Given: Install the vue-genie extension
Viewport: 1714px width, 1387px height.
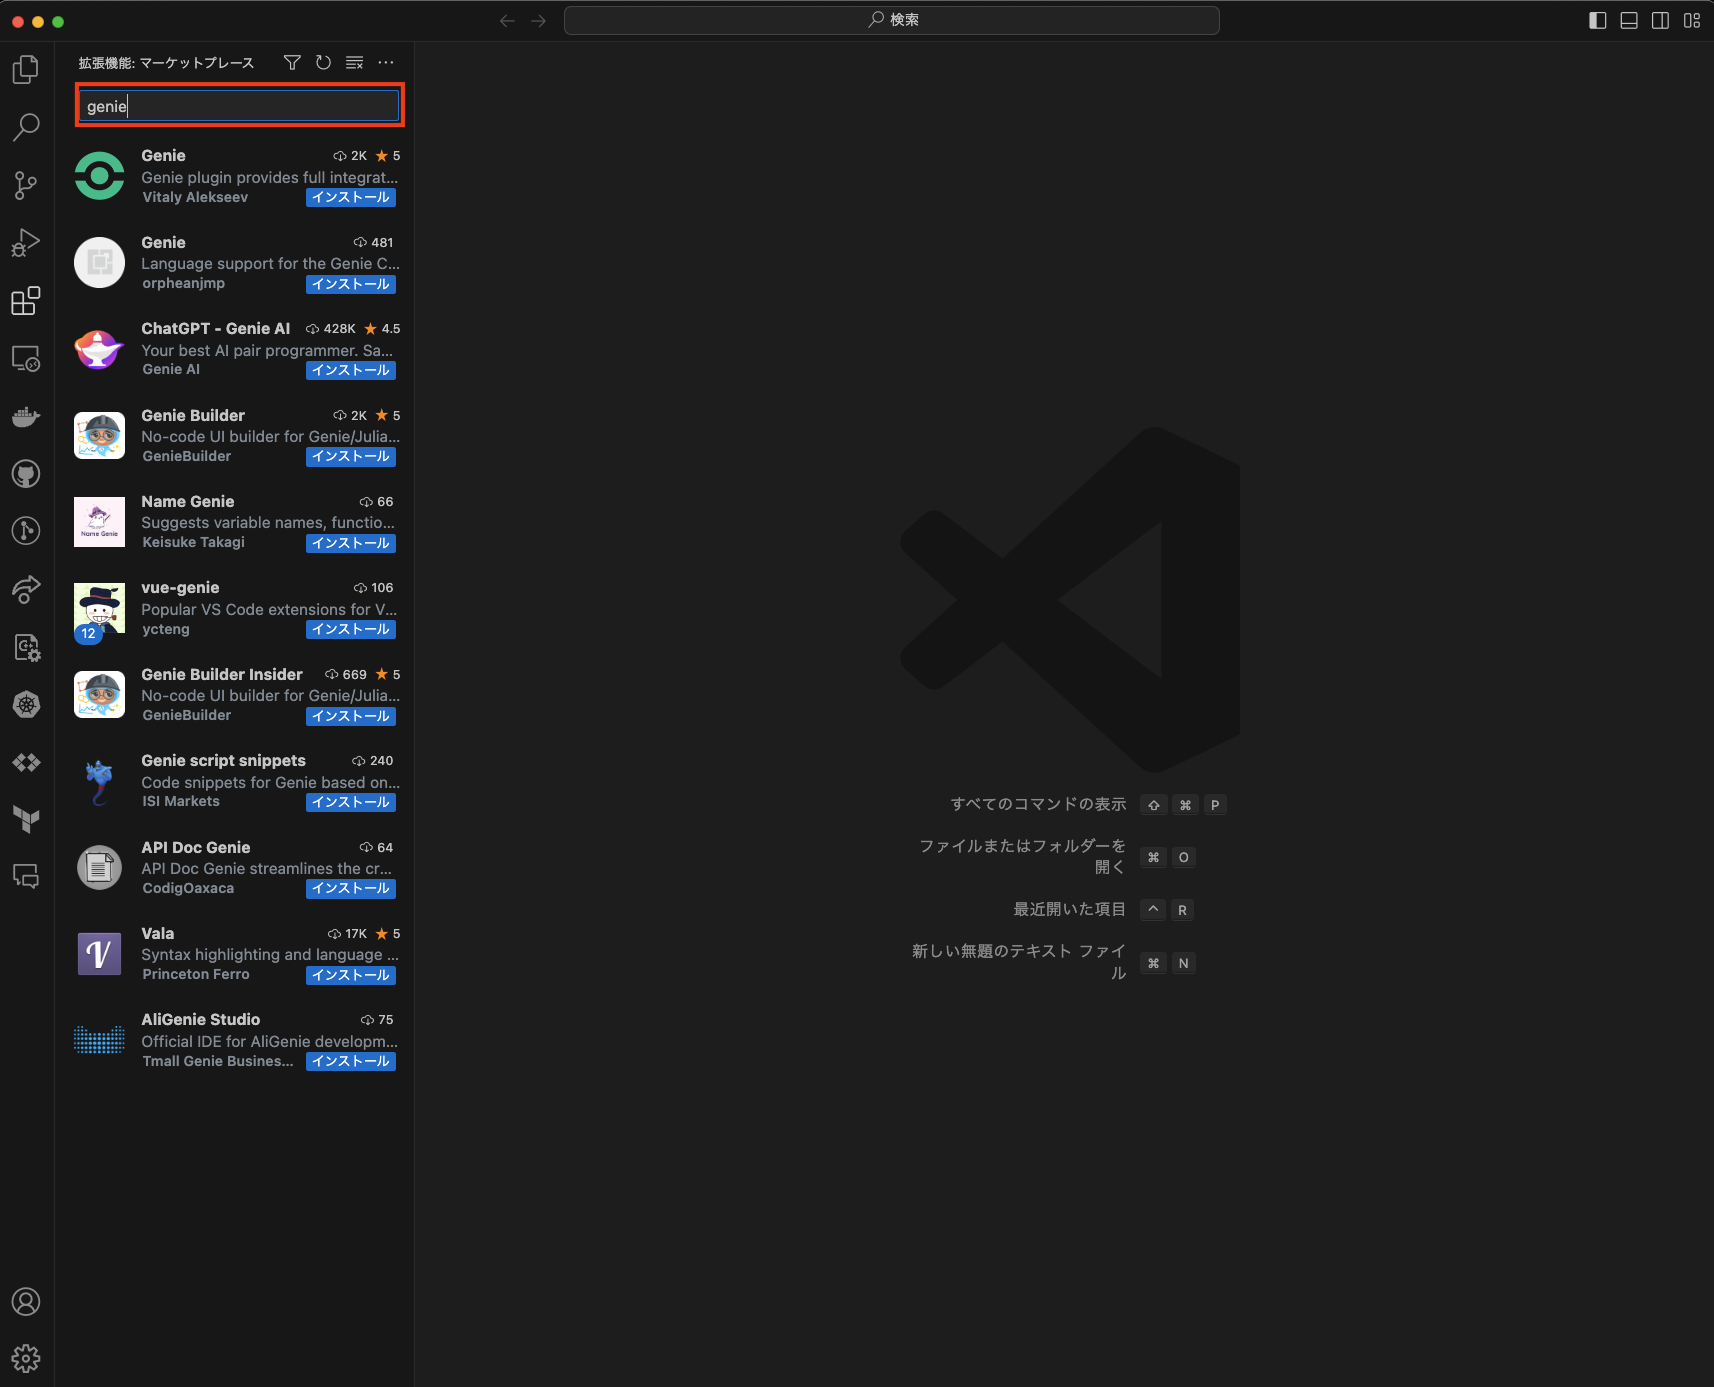Looking at the screenshot, I should 351,630.
